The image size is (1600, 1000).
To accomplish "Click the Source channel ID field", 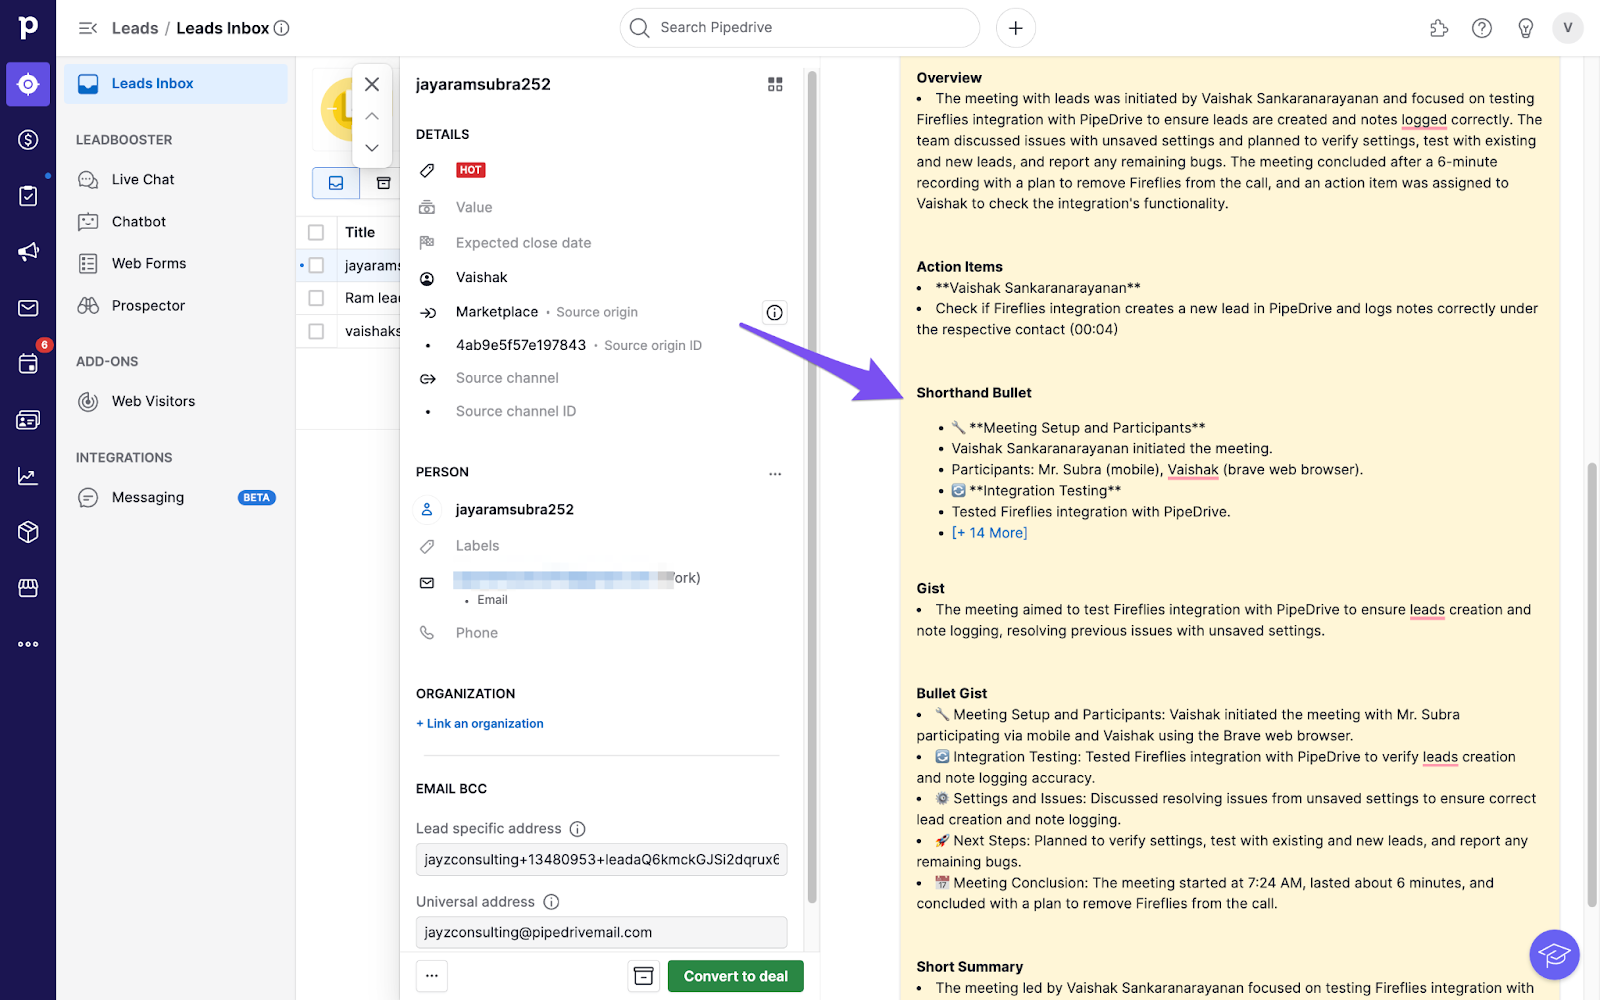I will pos(516,411).
